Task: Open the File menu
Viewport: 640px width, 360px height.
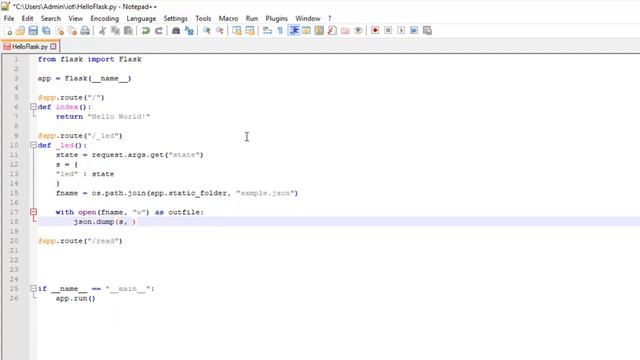Action: point(9,18)
